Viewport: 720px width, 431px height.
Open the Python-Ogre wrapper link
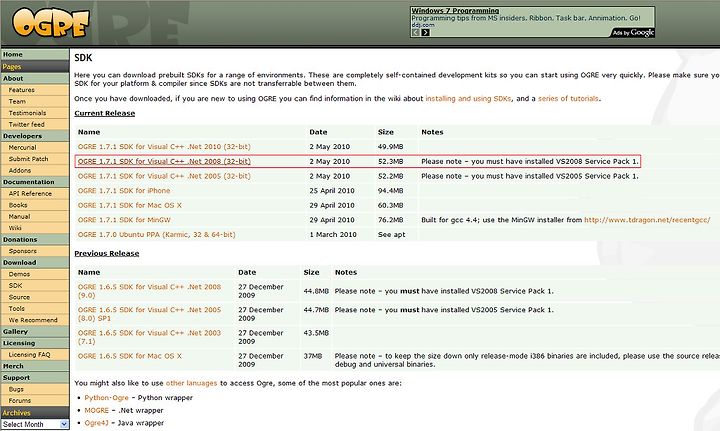point(107,397)
